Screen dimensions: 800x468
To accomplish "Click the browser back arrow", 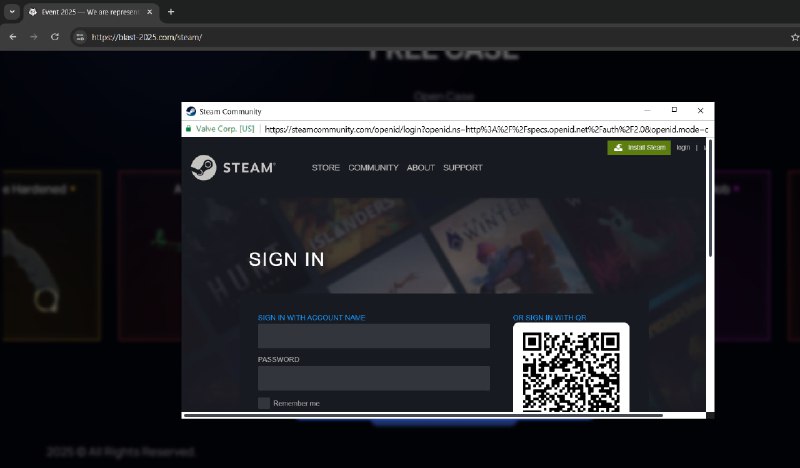I will pyautogui.click(x=13, y=37).
